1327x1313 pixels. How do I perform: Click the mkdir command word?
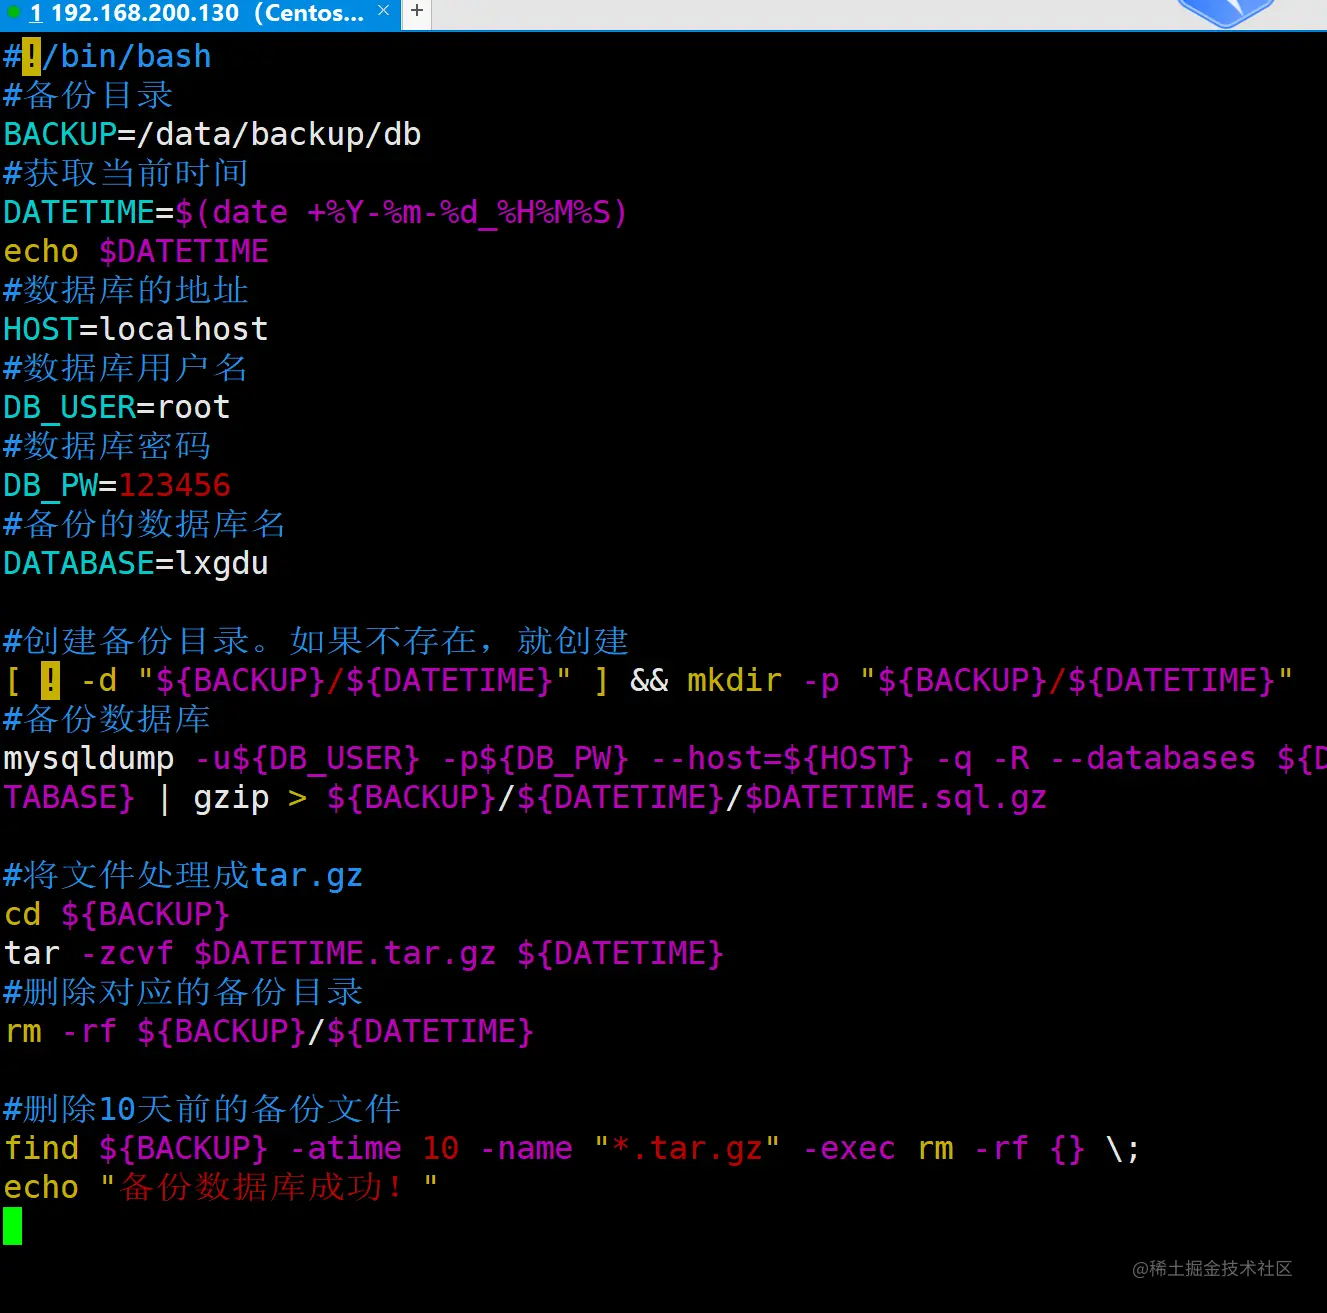pyautogui.click(x=734, y=680)
